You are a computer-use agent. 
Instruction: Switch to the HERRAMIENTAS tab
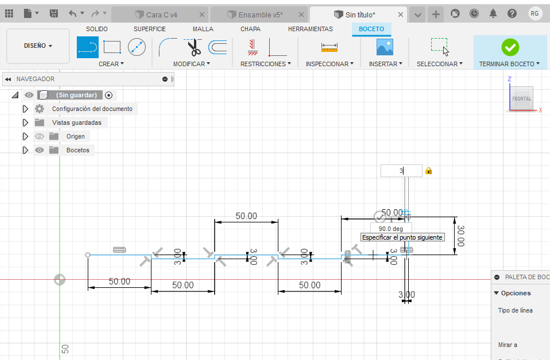coord(310,29)
